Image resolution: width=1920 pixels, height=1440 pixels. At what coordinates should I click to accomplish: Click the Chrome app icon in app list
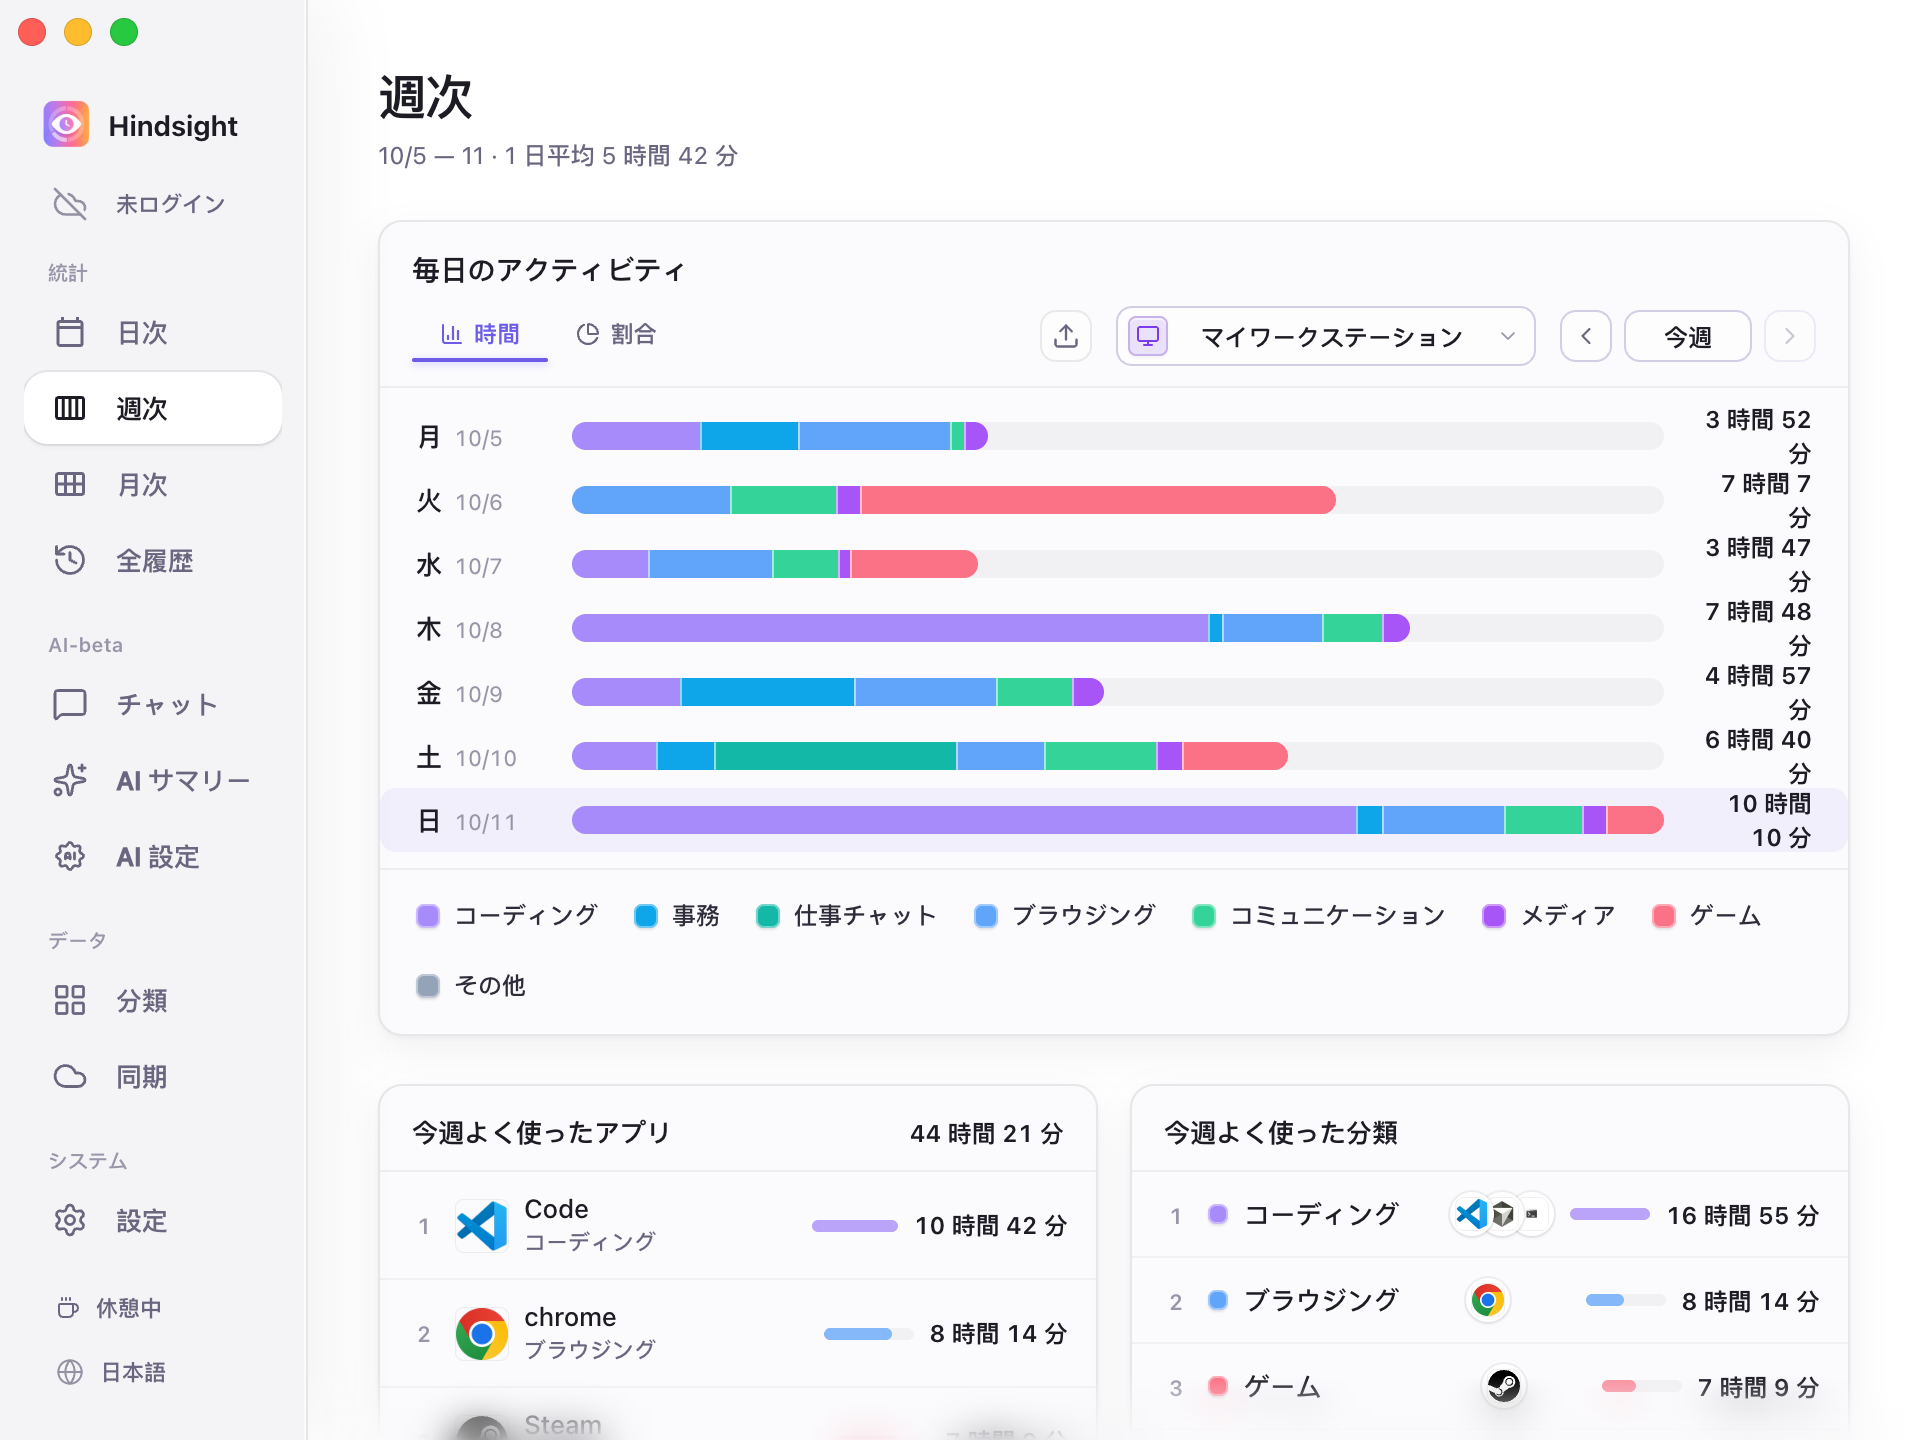[482, 1334]
